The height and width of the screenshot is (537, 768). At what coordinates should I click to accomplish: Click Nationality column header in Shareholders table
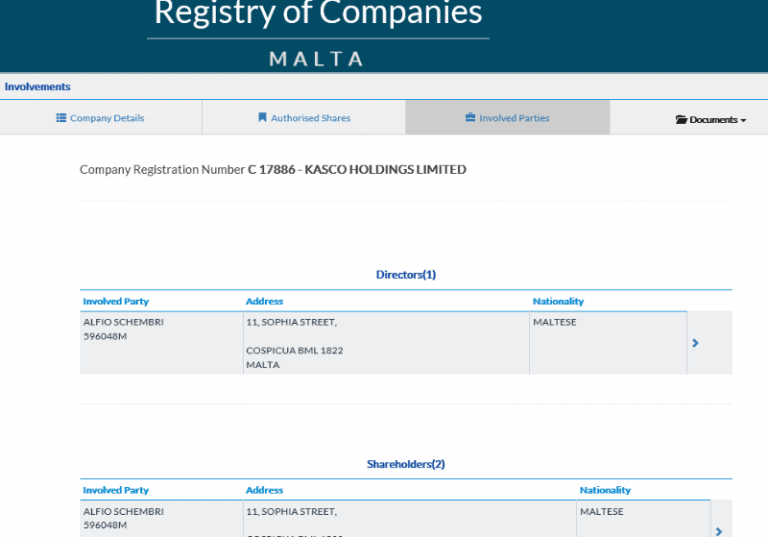click(x=605, y=490)
